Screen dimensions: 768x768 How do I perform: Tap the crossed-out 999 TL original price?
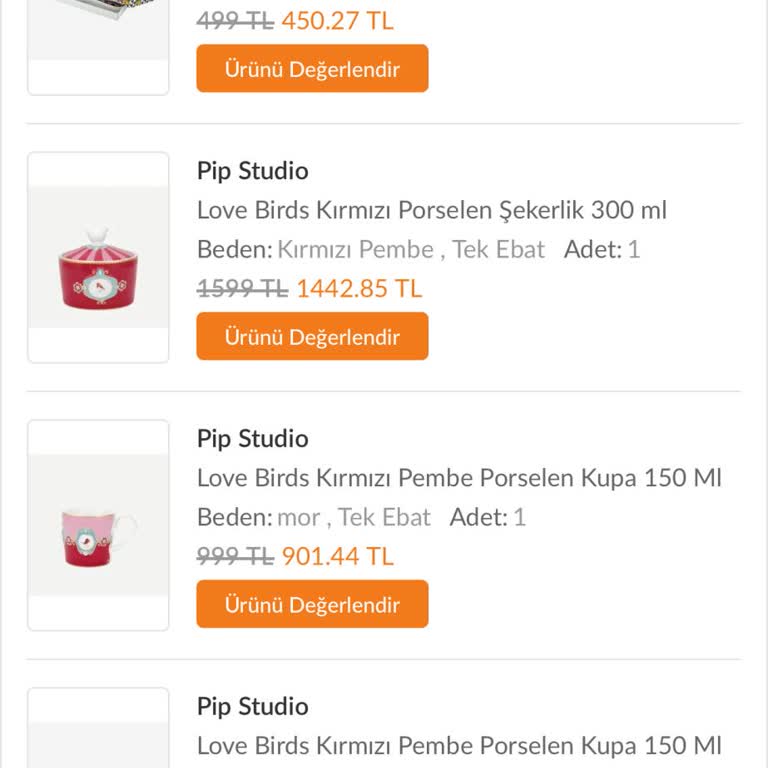[x=235, y=557]
